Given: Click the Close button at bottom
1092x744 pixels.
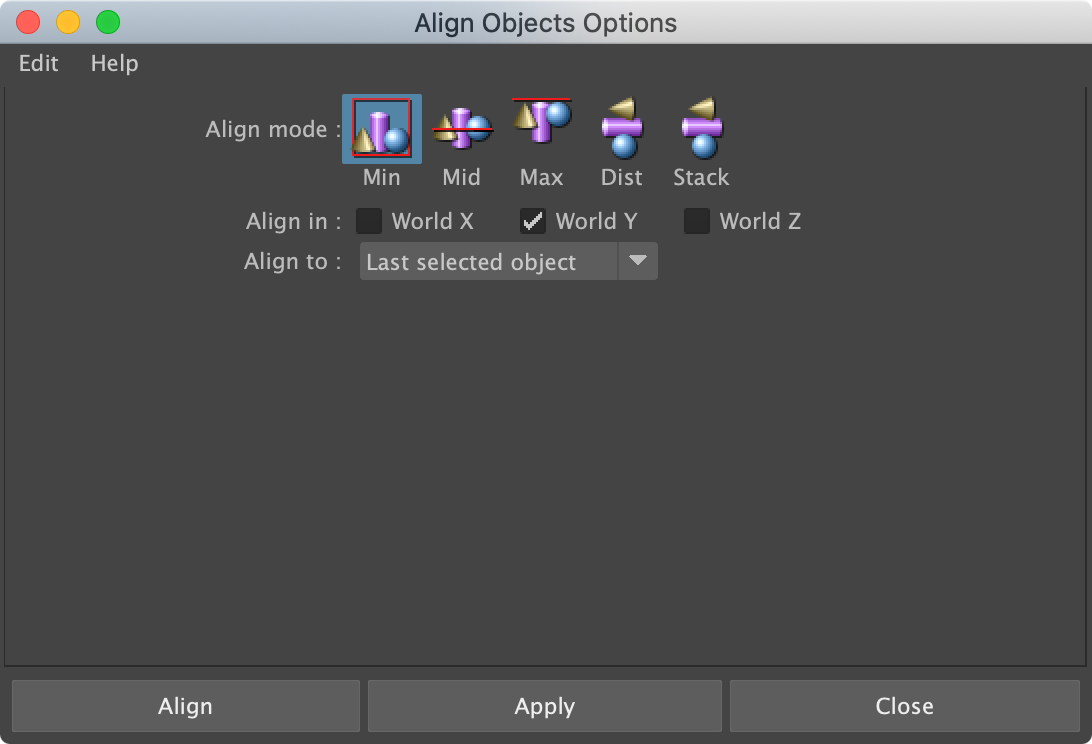Looking at the screenshot, I should pos(904,706).
